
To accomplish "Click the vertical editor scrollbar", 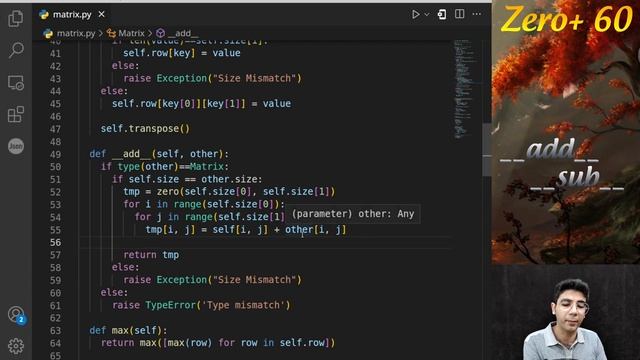I will pos(487,149).
